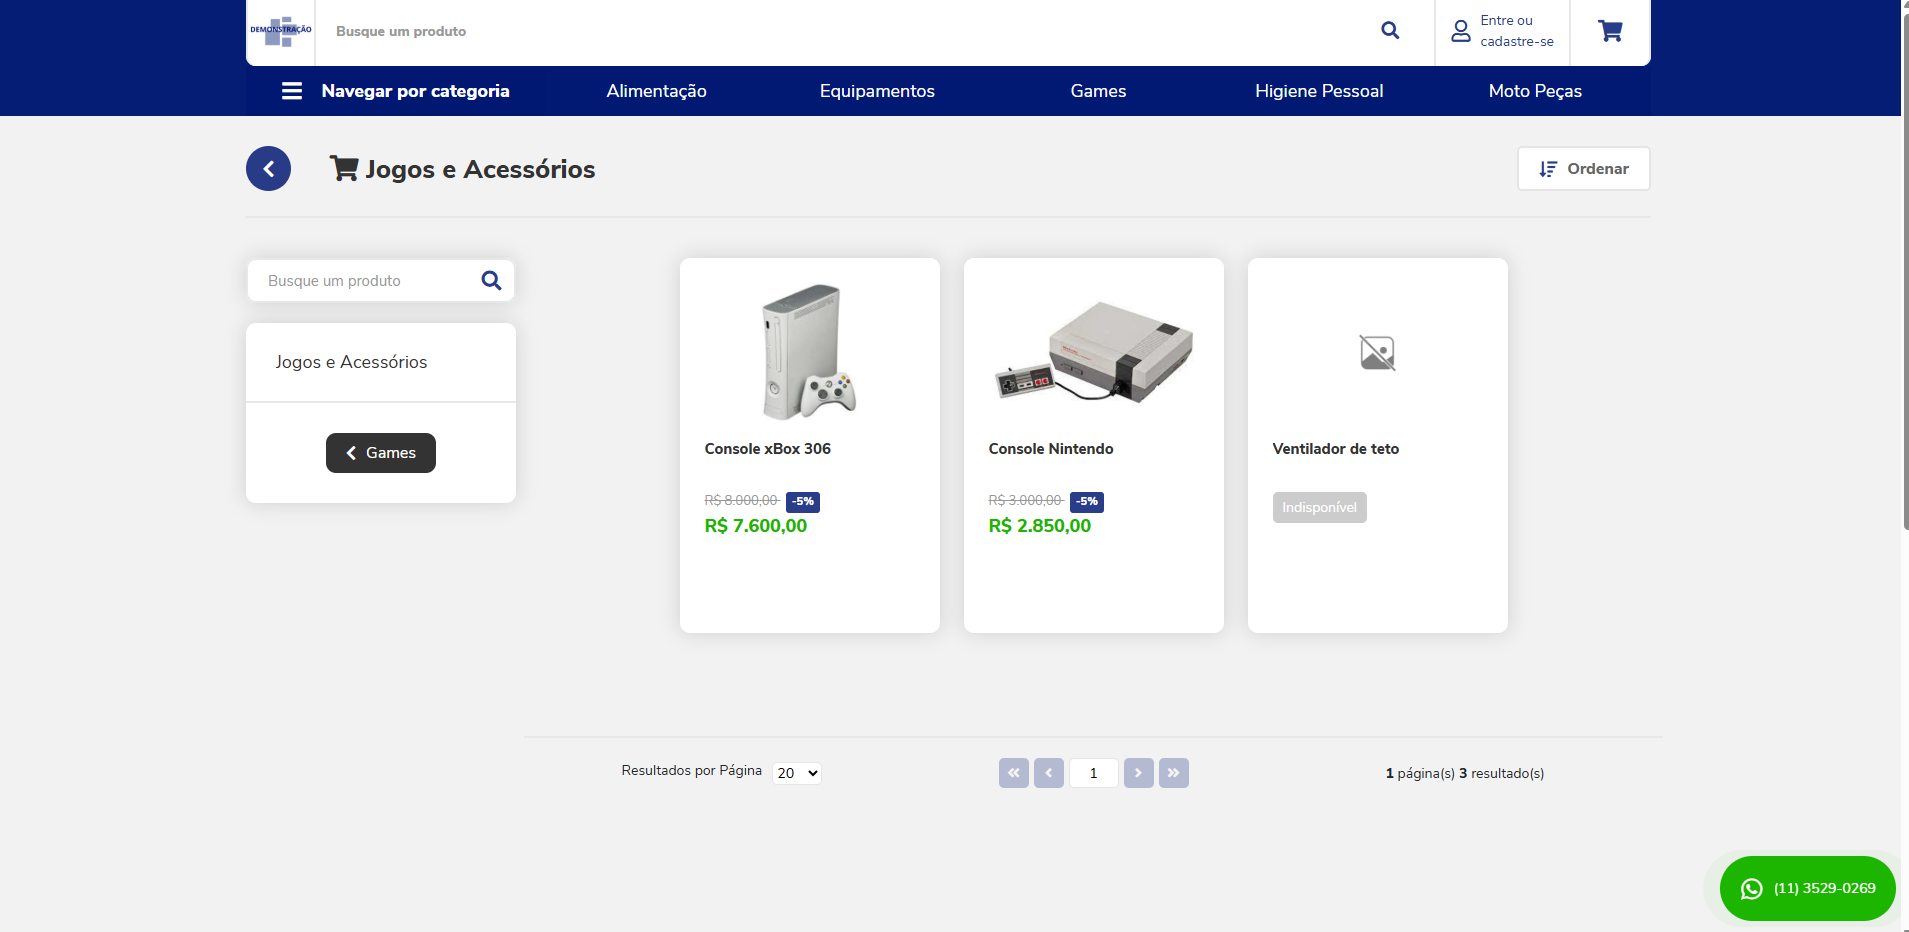
Task: Click the -5% badge on Console Nintendo
Action: 1087,502
